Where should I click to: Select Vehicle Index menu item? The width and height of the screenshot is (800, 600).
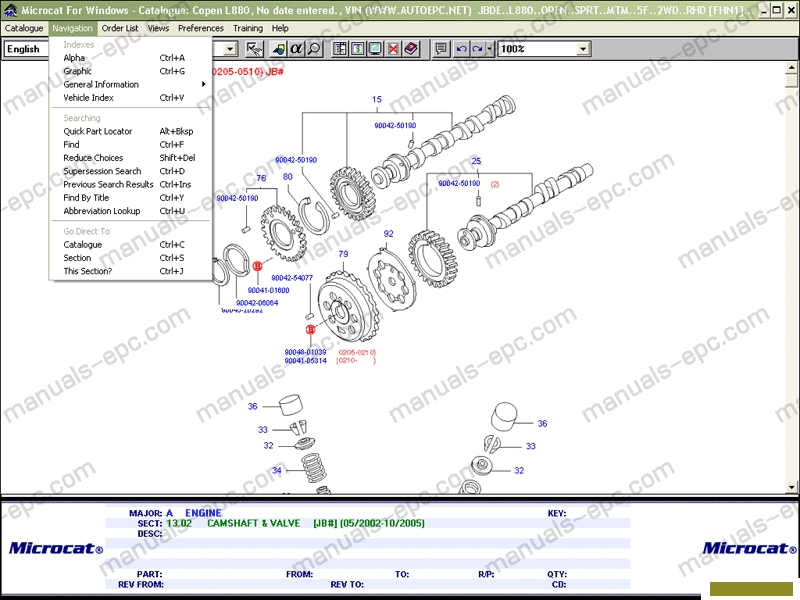[131, 97]
